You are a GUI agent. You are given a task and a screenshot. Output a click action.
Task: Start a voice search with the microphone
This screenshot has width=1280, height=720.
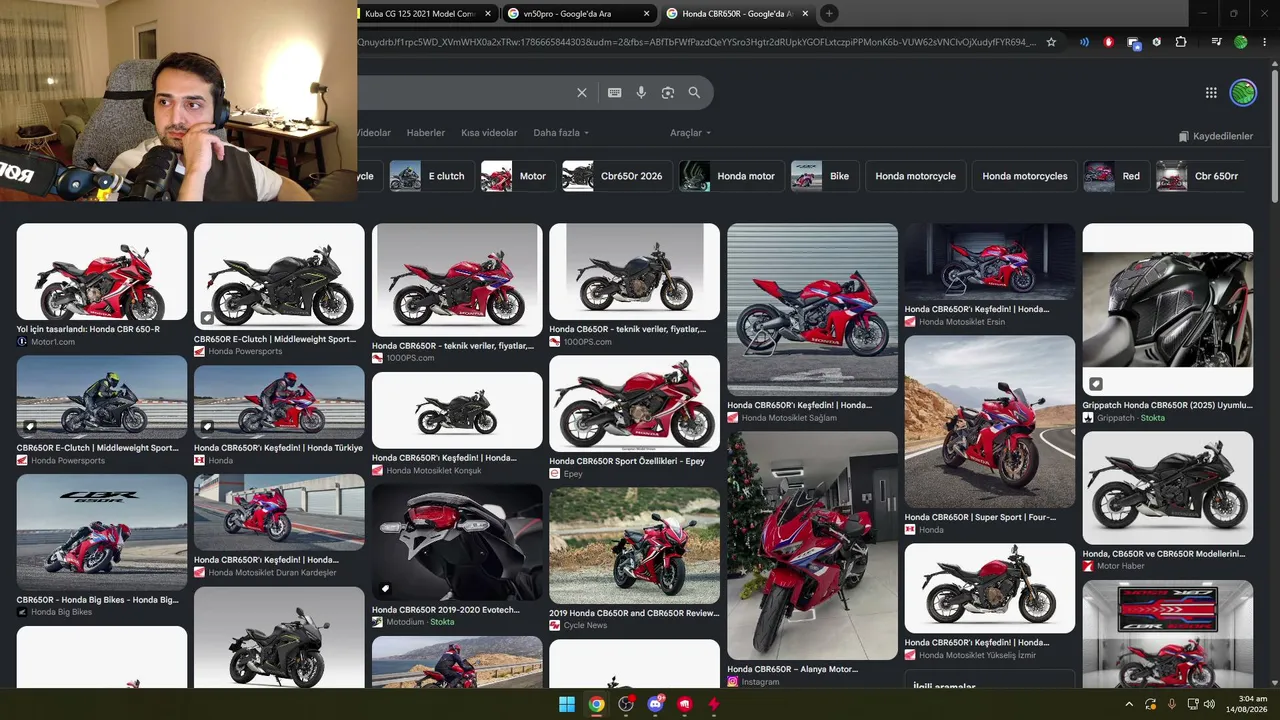641,93
